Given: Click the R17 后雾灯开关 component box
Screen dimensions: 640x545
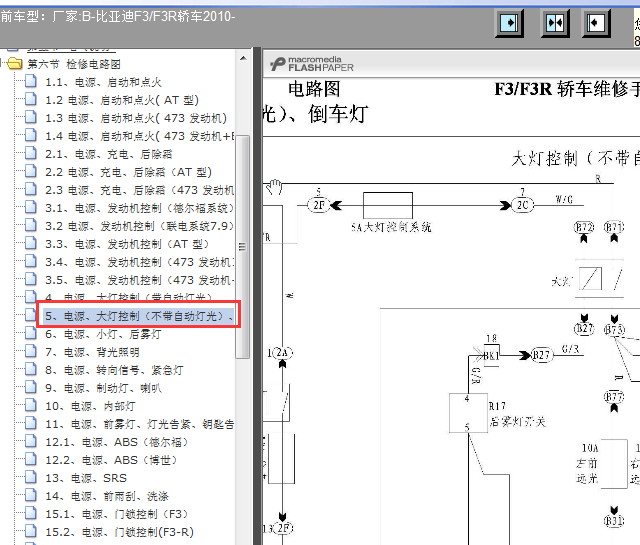Looking at the screenshot, I should click(468, 413).
